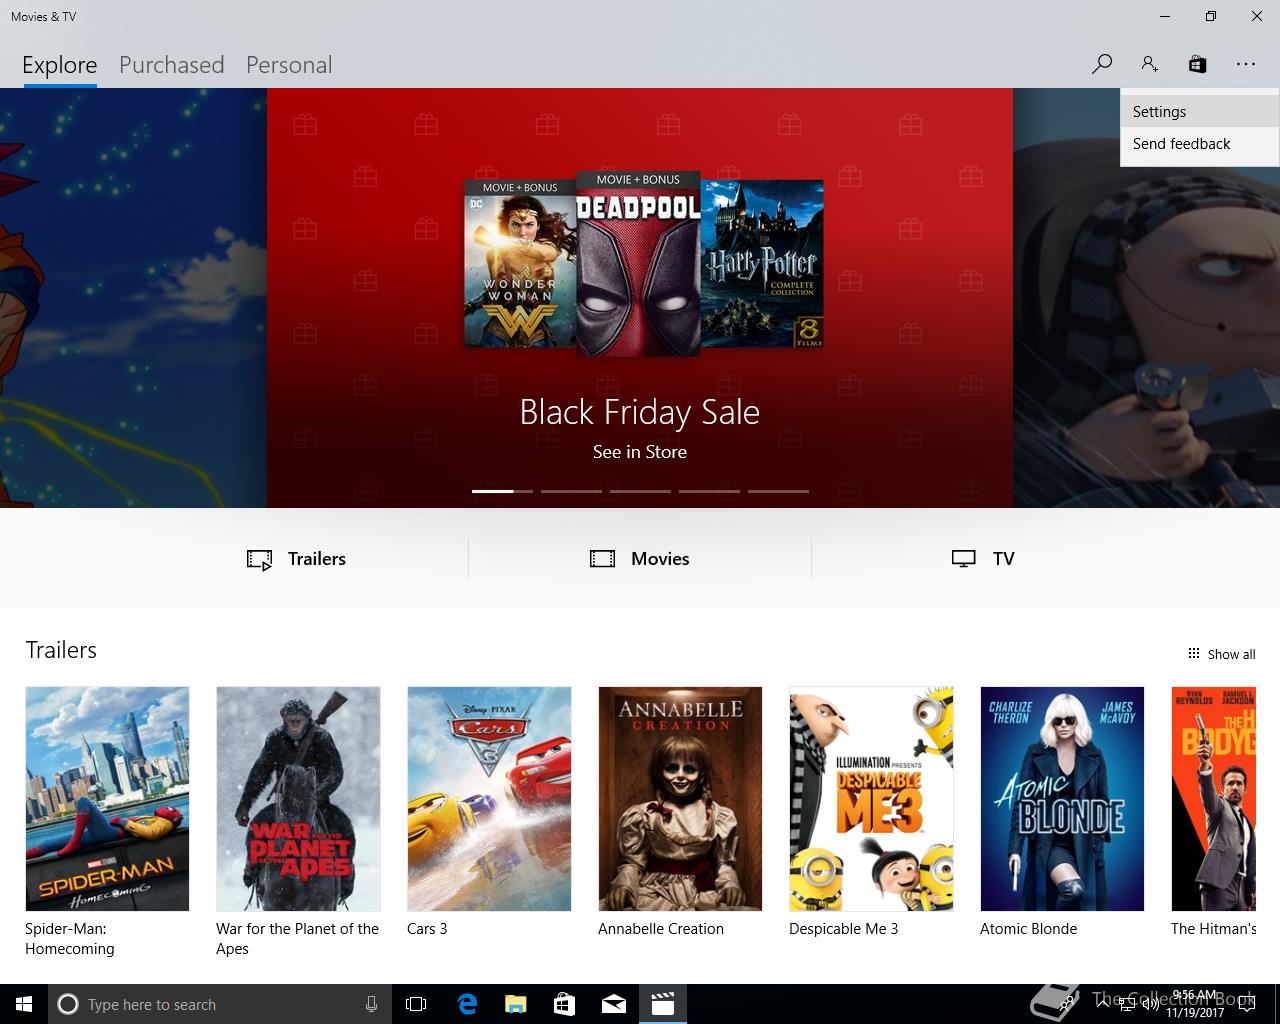
Task: Select the third carousel page indicator
Action: pos(640,491)
